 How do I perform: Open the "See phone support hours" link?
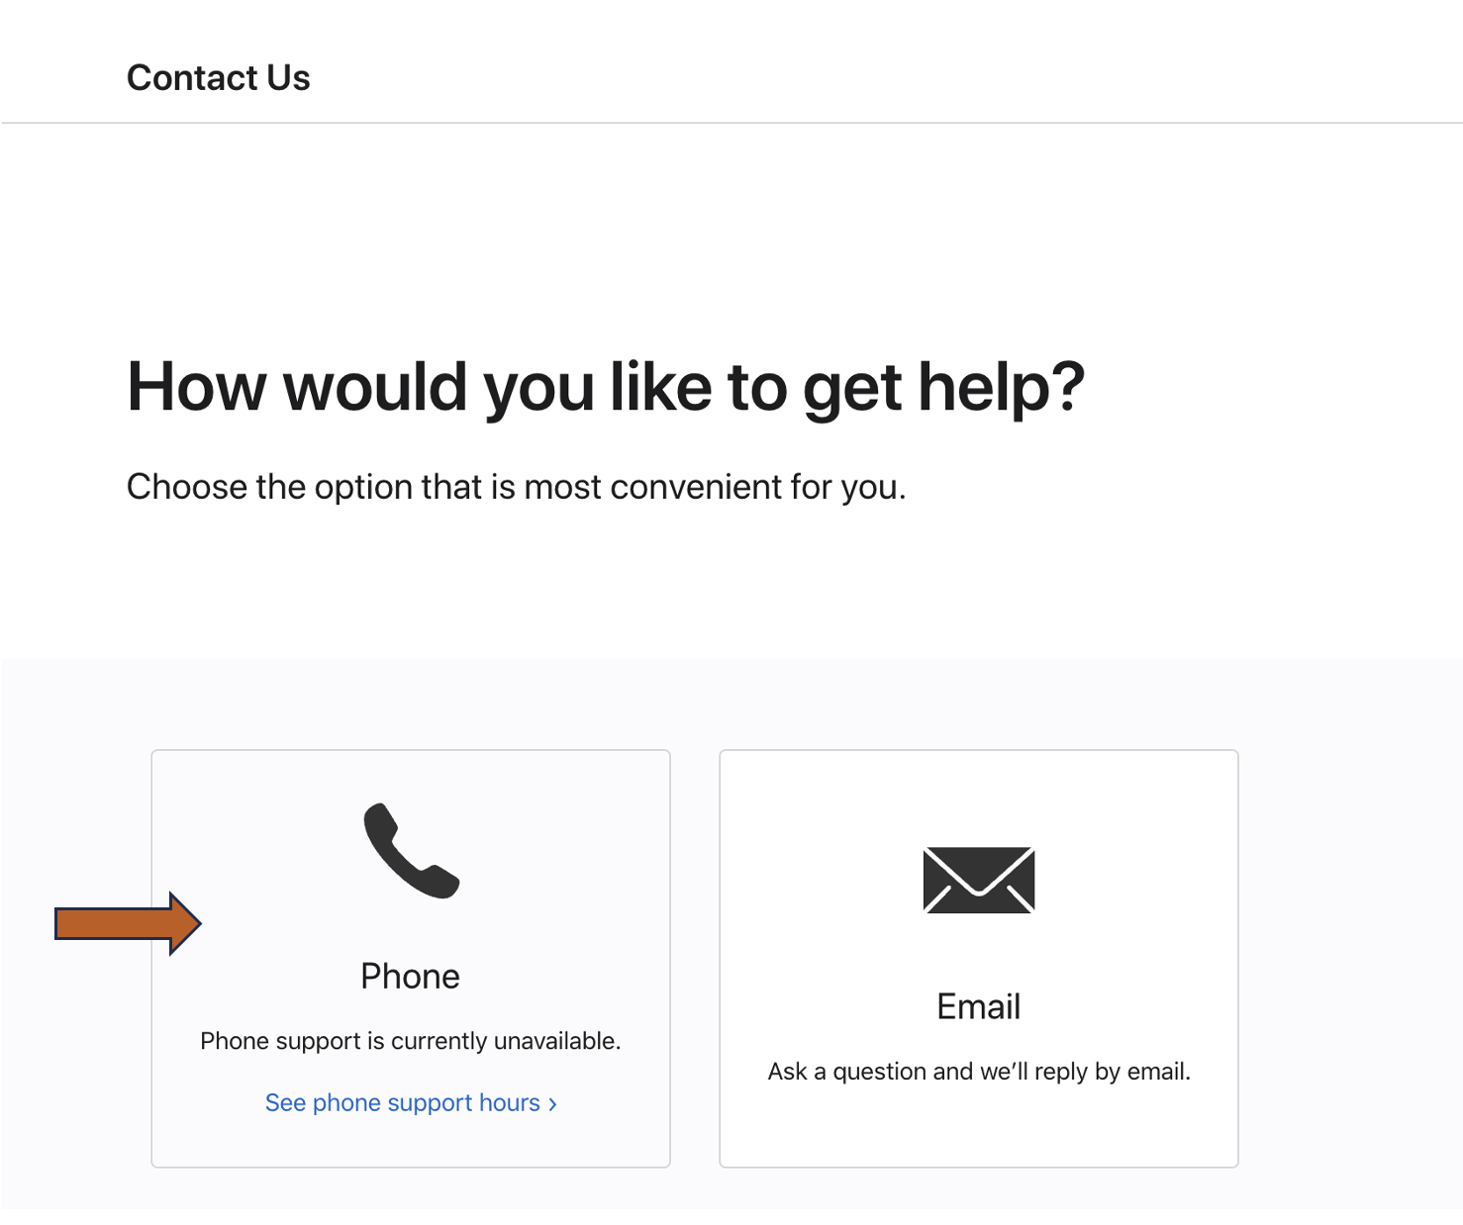tap(402, 1103)
